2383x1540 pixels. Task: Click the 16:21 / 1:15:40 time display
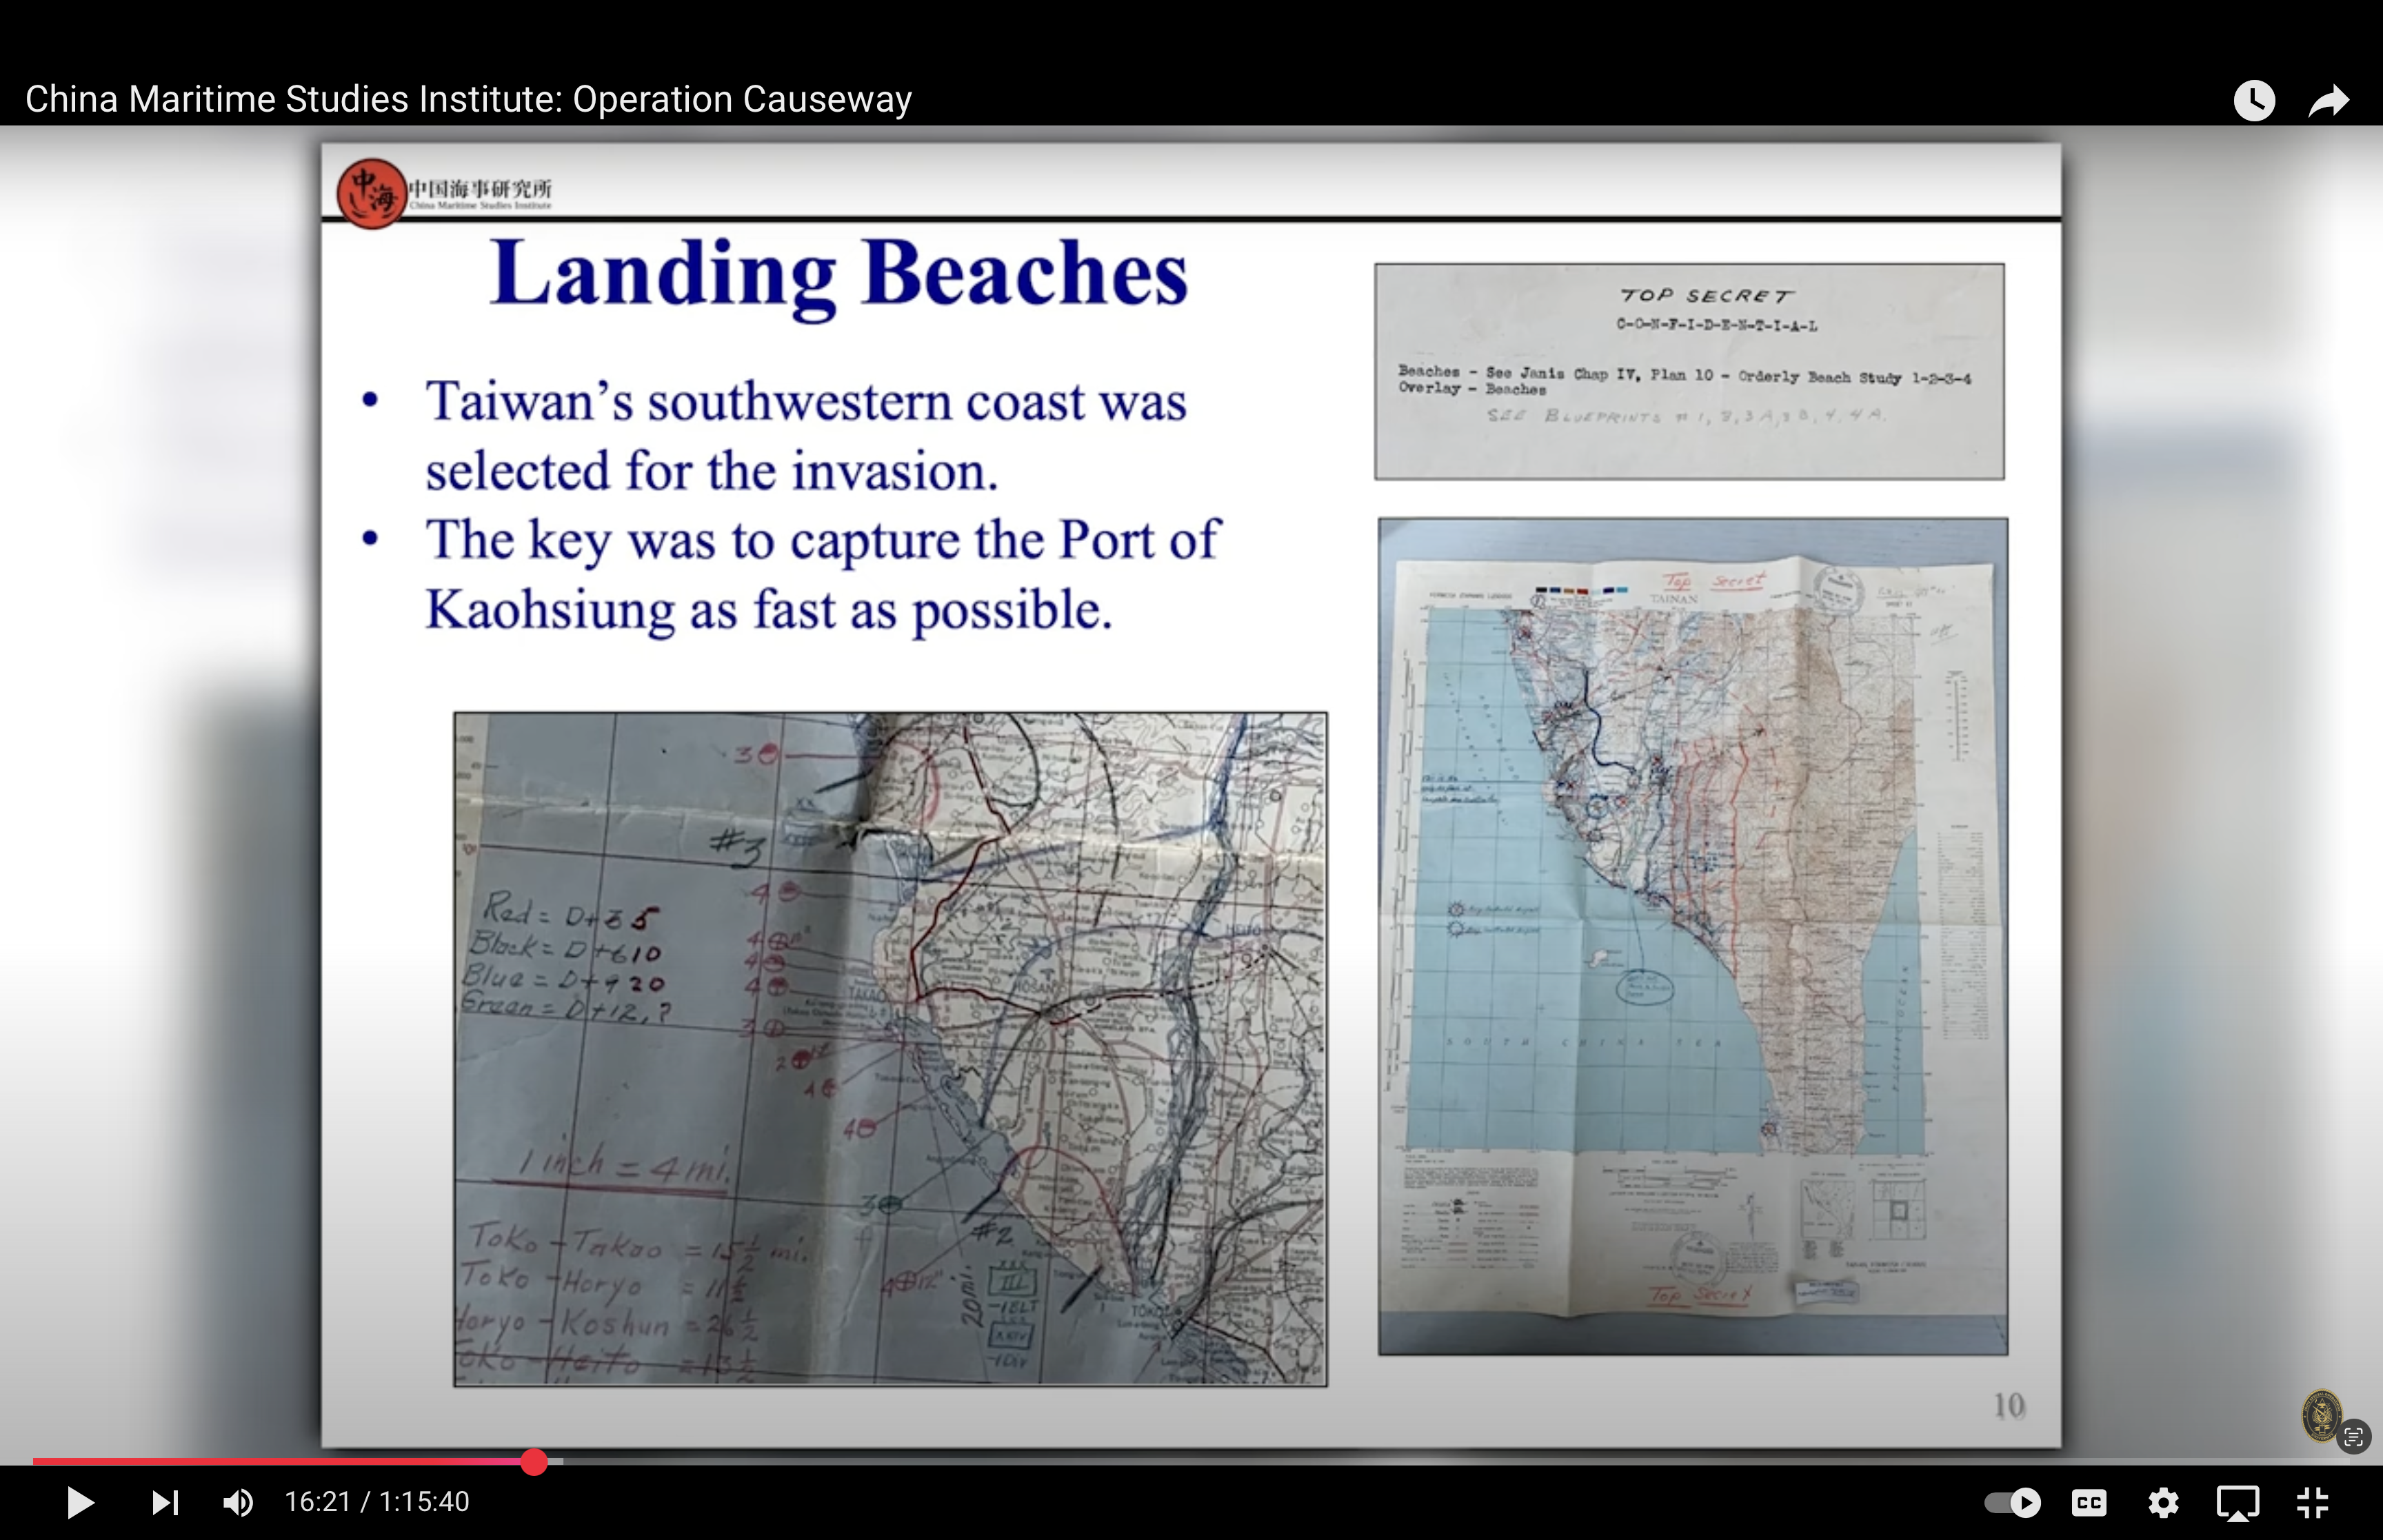(377, 1502)
